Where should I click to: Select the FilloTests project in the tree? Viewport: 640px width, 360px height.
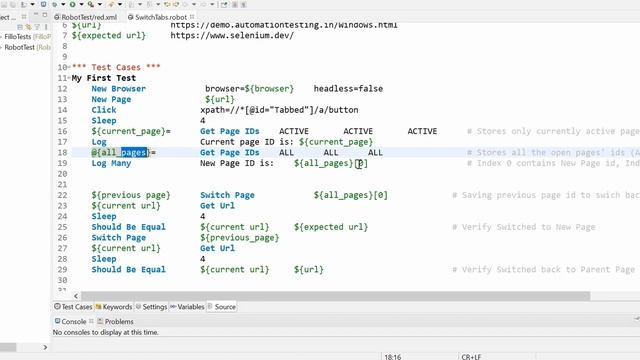27,37
